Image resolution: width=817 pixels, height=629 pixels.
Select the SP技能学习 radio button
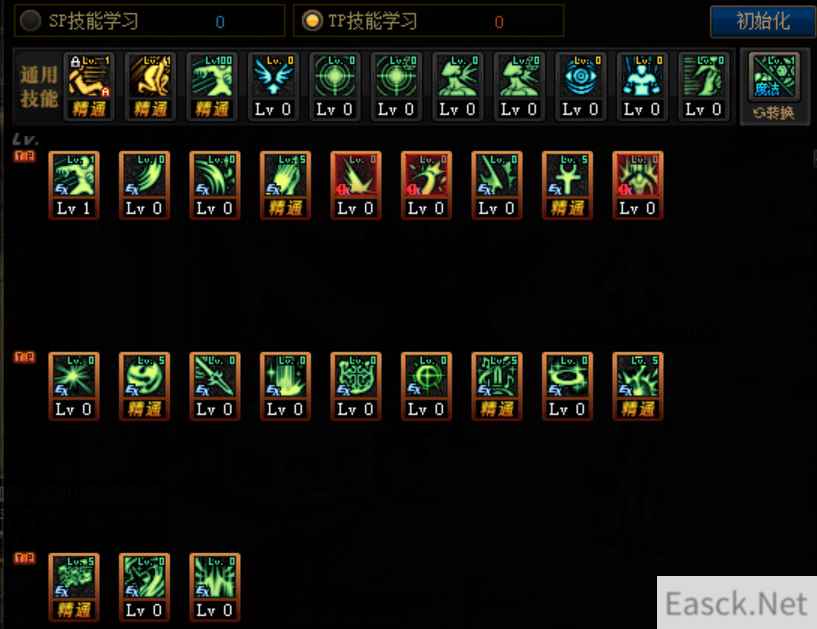30,21
